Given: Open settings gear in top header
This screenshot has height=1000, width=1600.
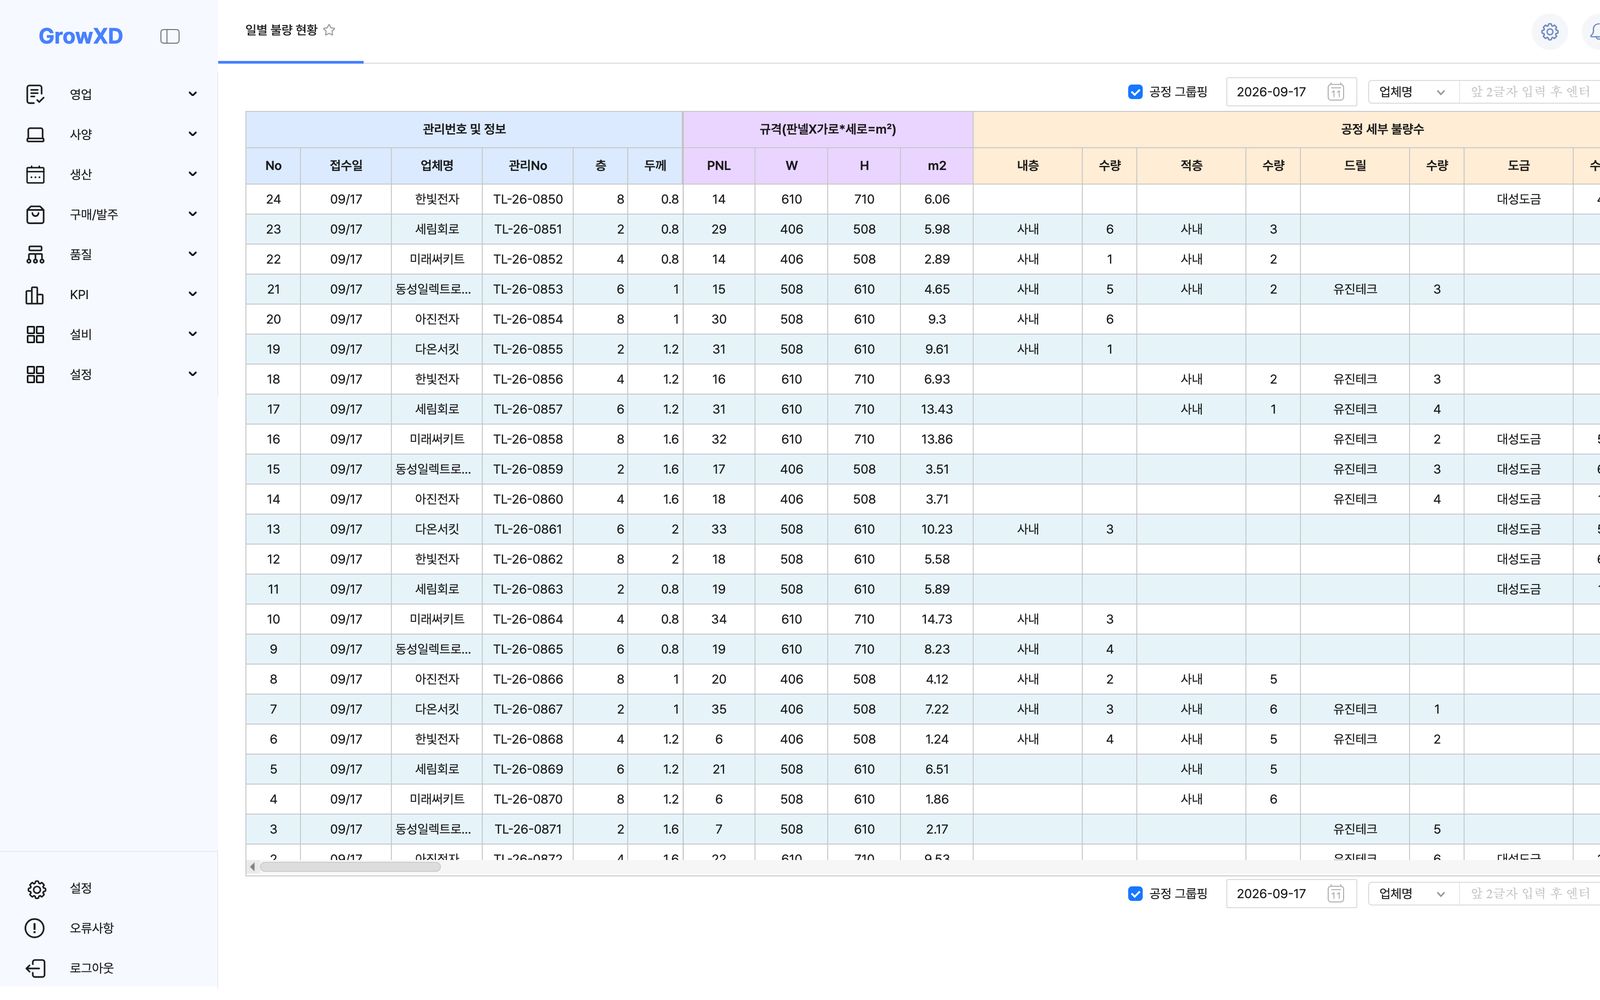Looking at the screenshot, I should click(1549, 32).
